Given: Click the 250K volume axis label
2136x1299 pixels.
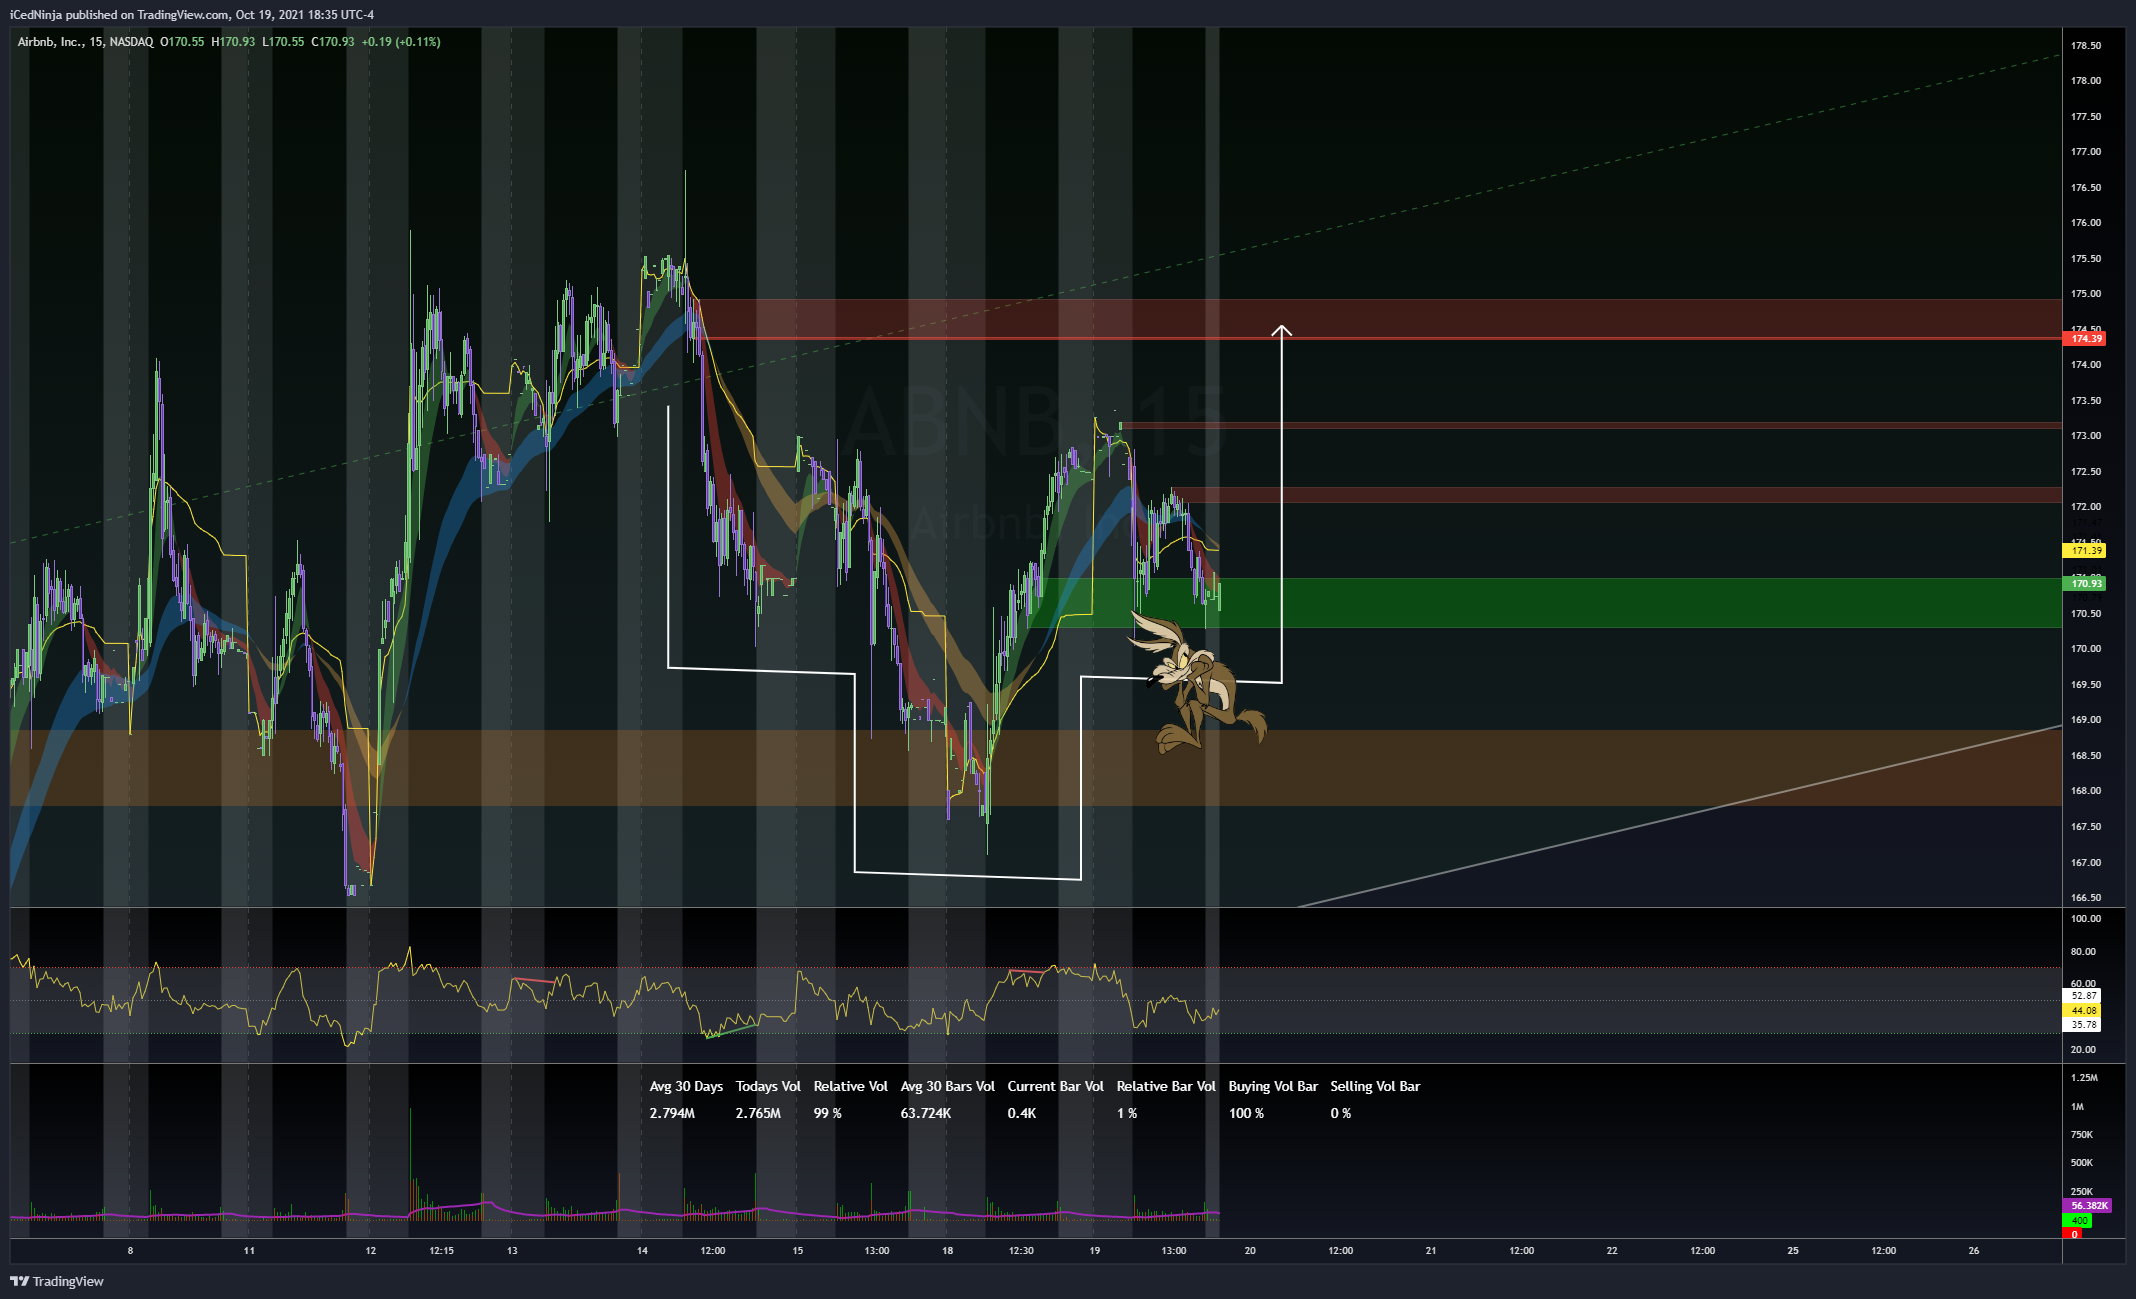Looking at the screenshot, I should [2081, 1192].
